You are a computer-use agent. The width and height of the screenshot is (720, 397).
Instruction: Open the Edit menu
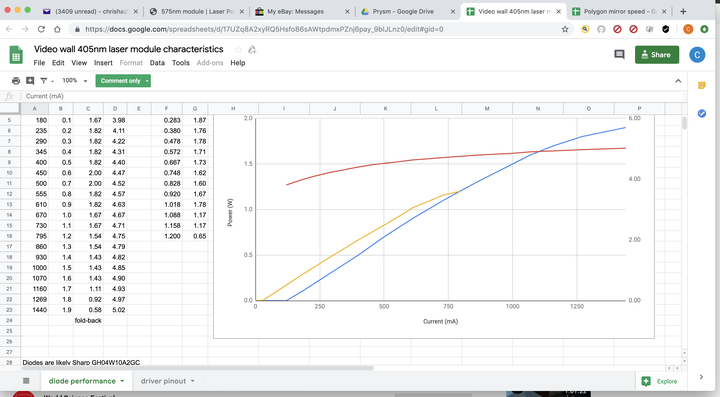[x=58, y=63]
